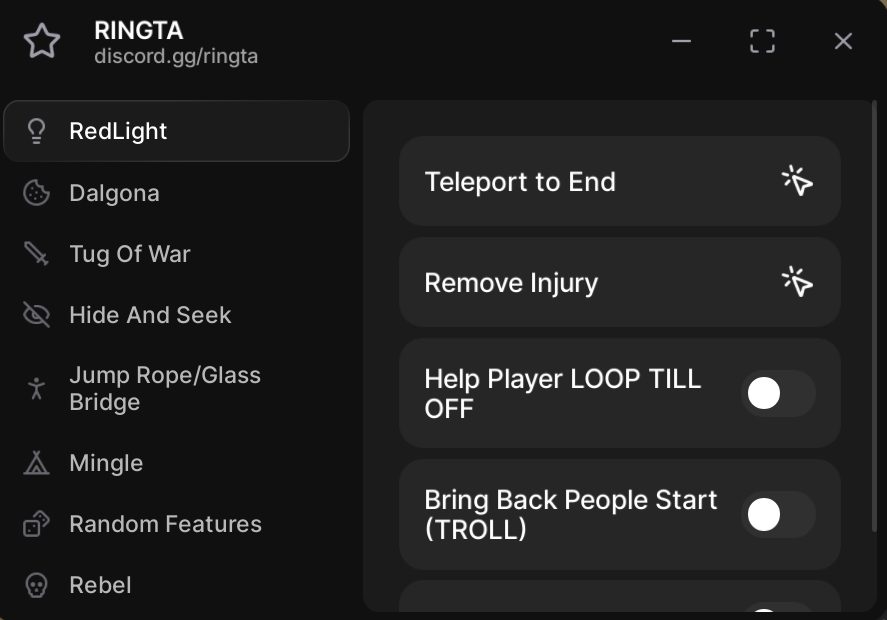The height and width of the screenshot is (620, 887).
Task: Toggle Help Player LOOP TILL OFF switch
Action: point(778,393)
